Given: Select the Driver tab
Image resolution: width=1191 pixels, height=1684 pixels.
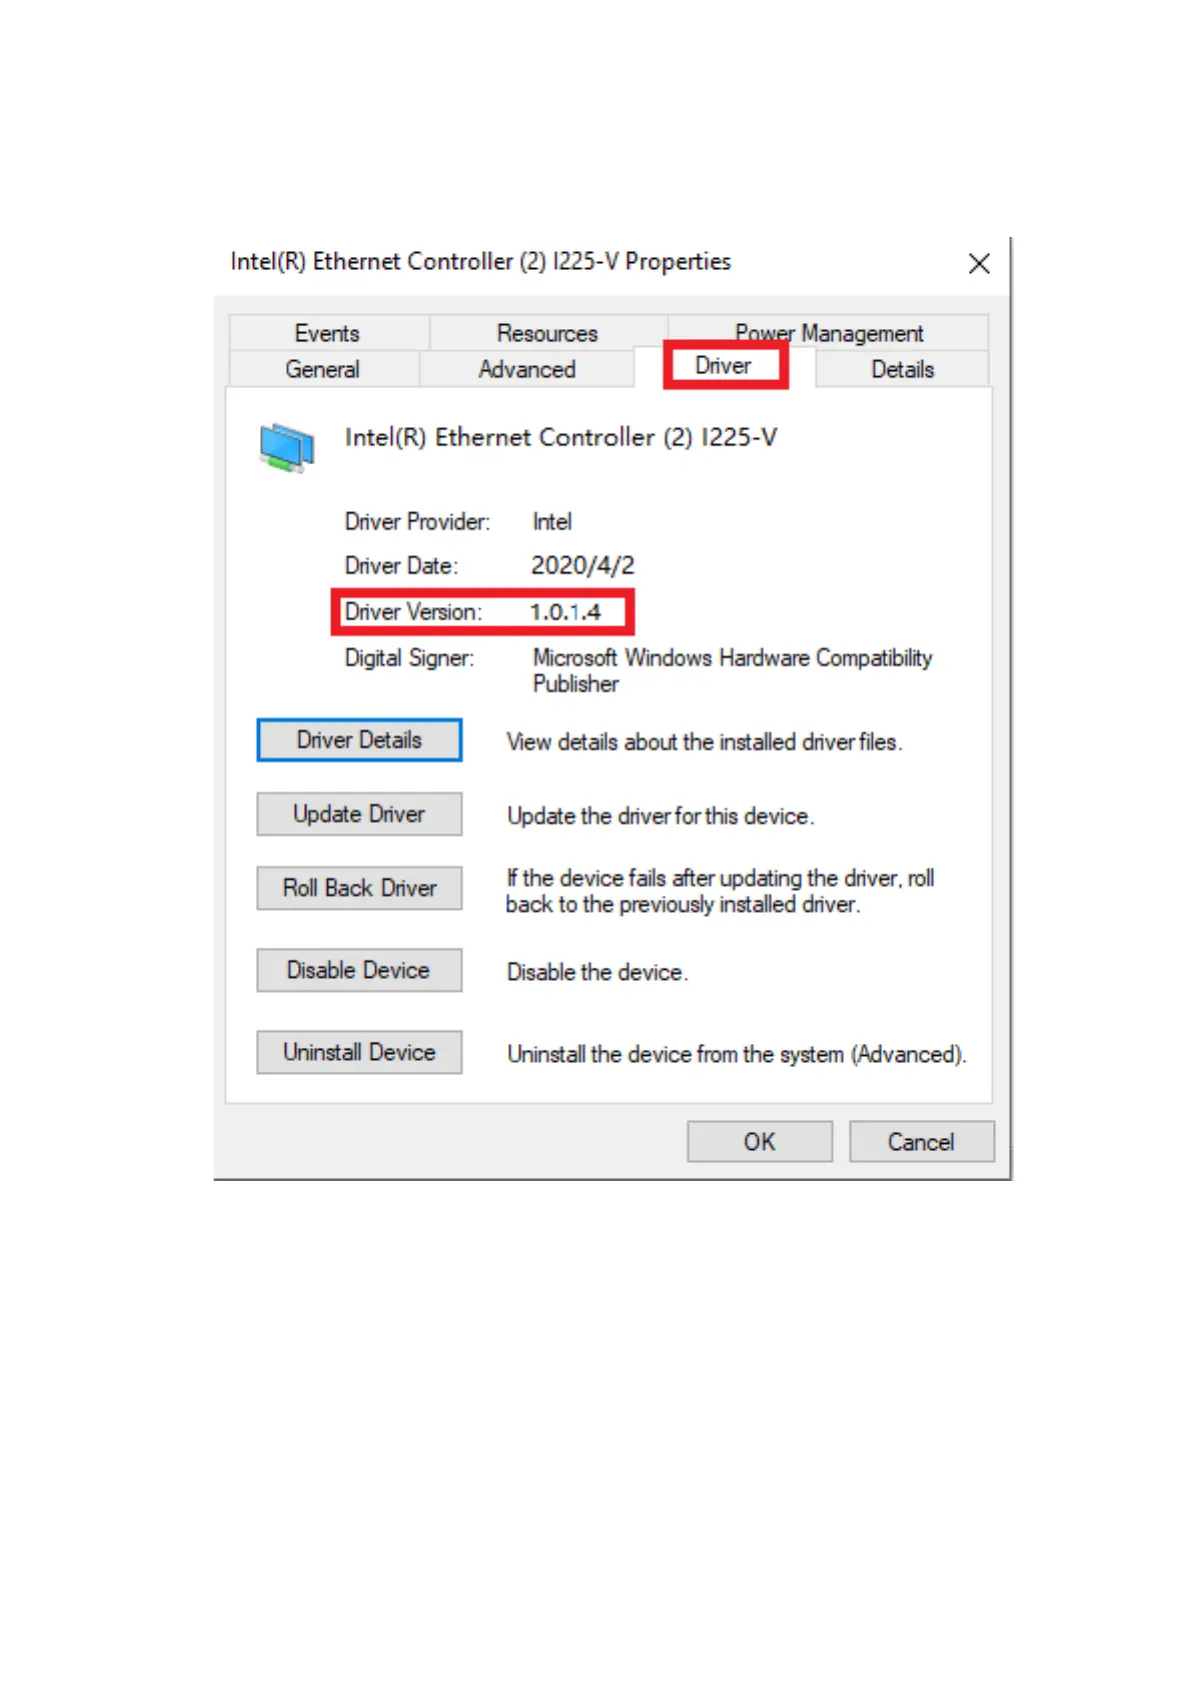Looking at the screenshot, I should (x=724, y=366).
